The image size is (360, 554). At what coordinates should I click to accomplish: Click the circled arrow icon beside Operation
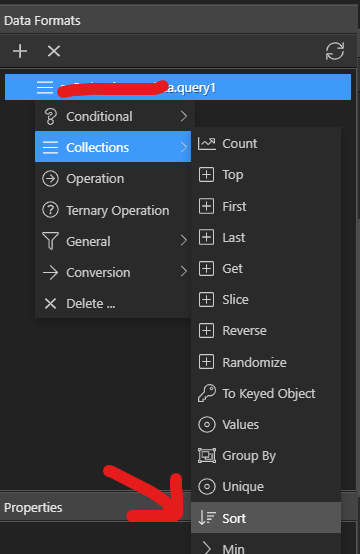click(51, 178)
